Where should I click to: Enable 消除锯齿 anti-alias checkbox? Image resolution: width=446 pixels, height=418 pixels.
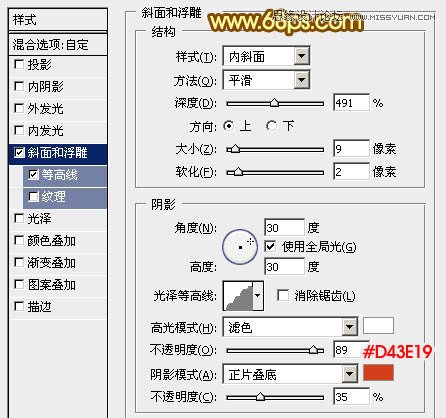pyautogui.click(x=283, y=295)
